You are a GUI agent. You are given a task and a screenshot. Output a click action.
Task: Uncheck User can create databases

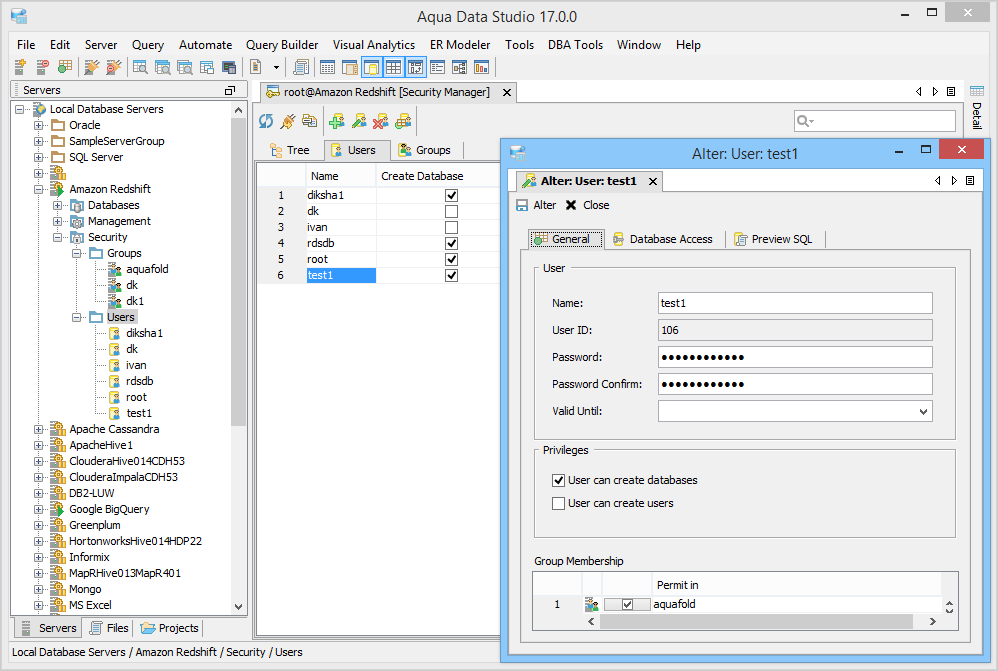pos(558,480)
